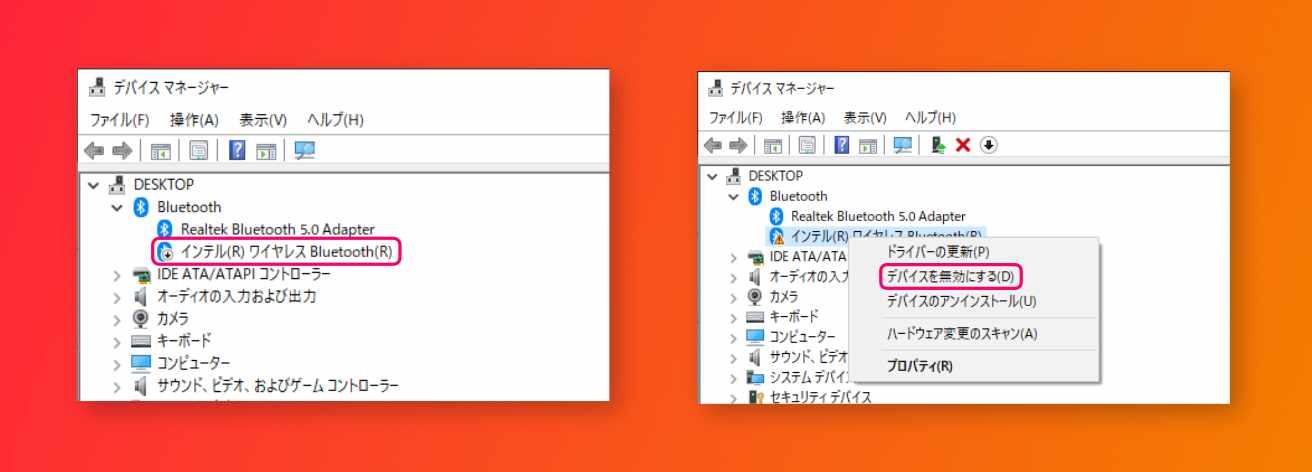Image resolution: width=1312 pixels, height=472 pixels.
Task: Expand IDE ATA/ATAPI コントローラー in left window
Action: pos(118,274)
